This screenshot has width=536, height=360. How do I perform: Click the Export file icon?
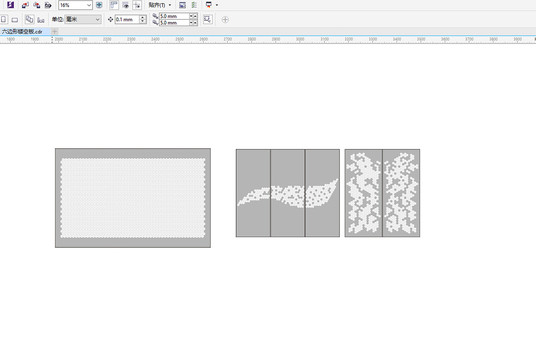[x=37, y=5]
